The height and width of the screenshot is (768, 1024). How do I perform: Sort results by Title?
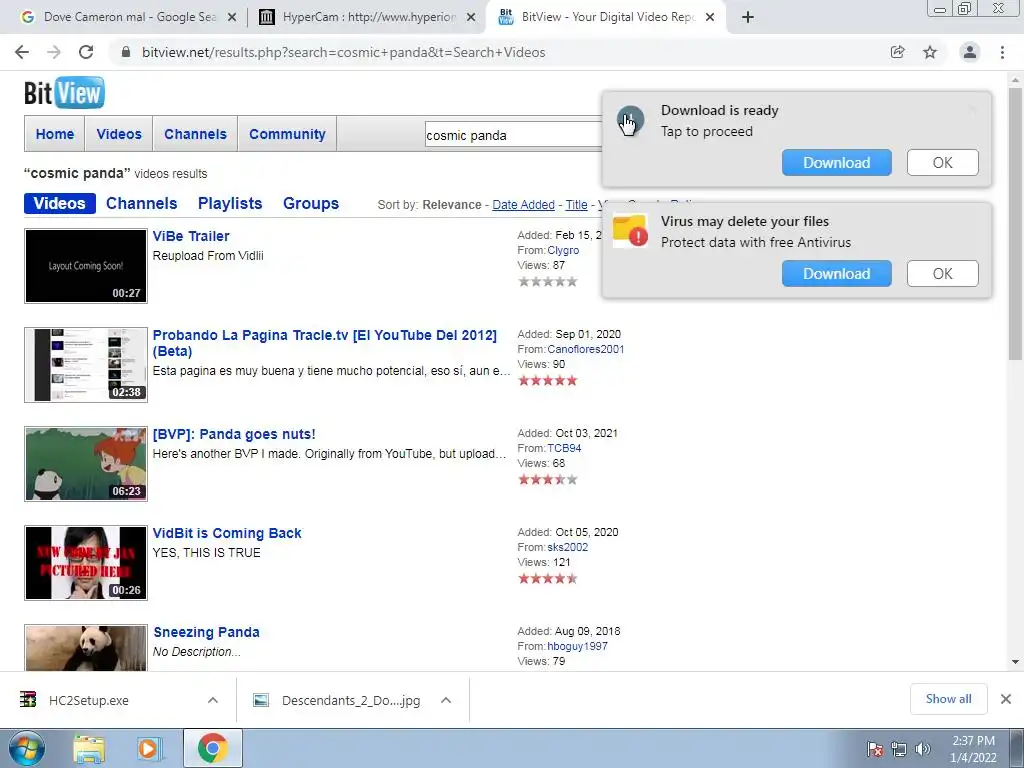pyautogui.click(x=576, y=204)
